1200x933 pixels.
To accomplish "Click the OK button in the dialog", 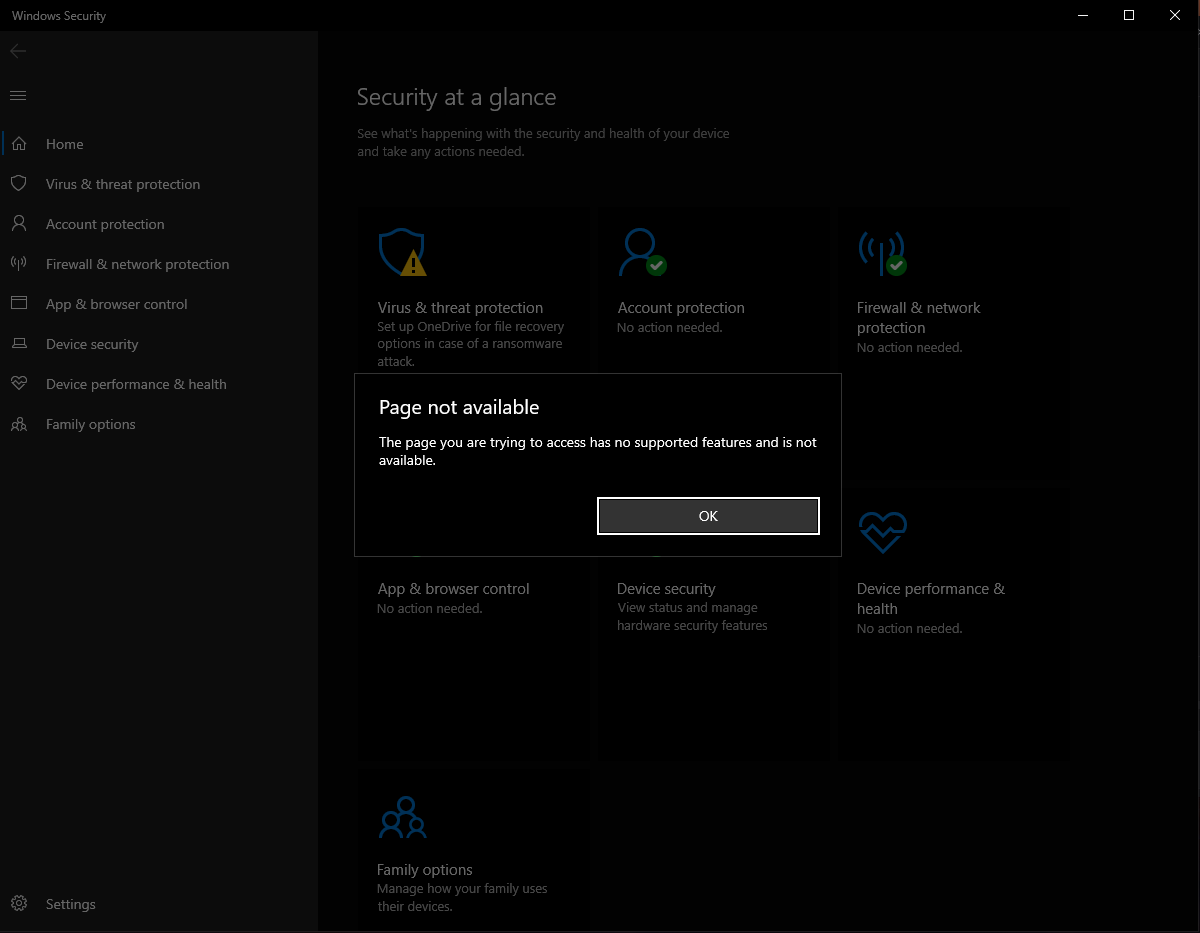I will [x=708, y=516].
